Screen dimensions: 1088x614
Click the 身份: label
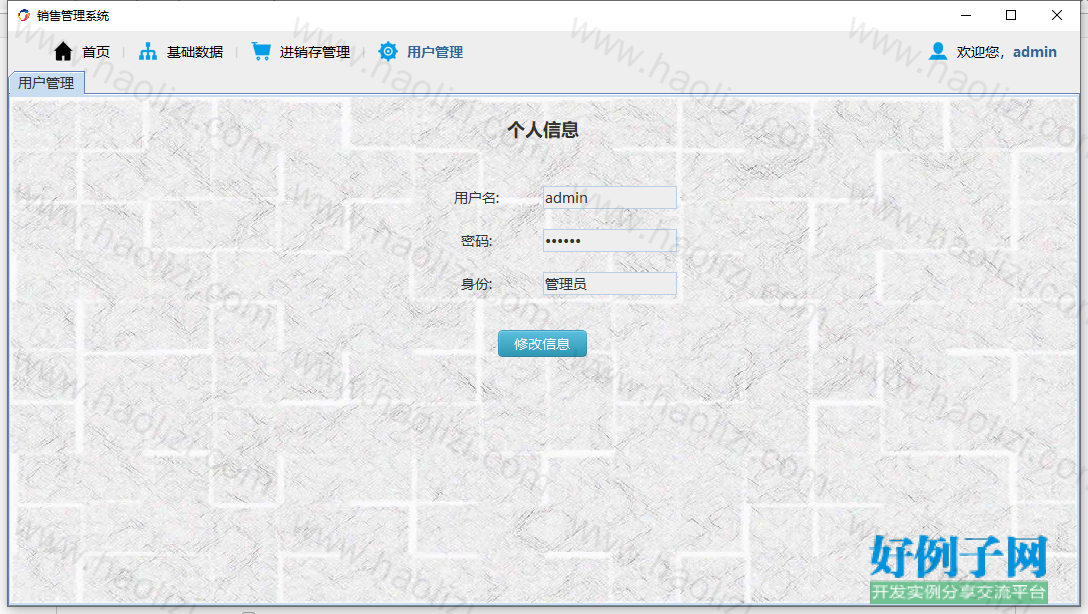pos(477,284)
